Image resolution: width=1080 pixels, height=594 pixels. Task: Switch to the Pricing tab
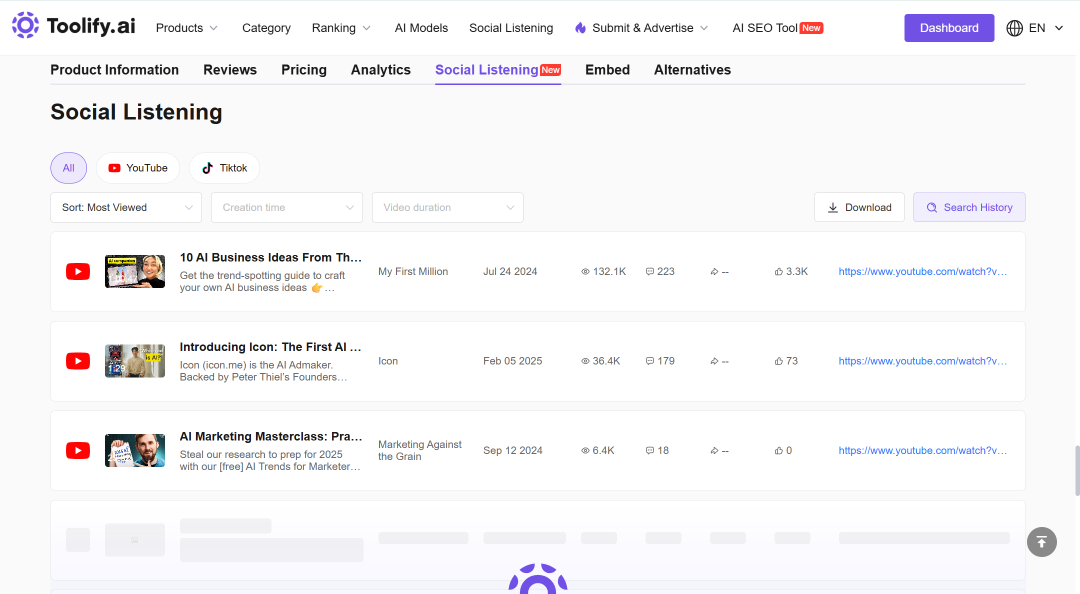click(x=304, y=70)
